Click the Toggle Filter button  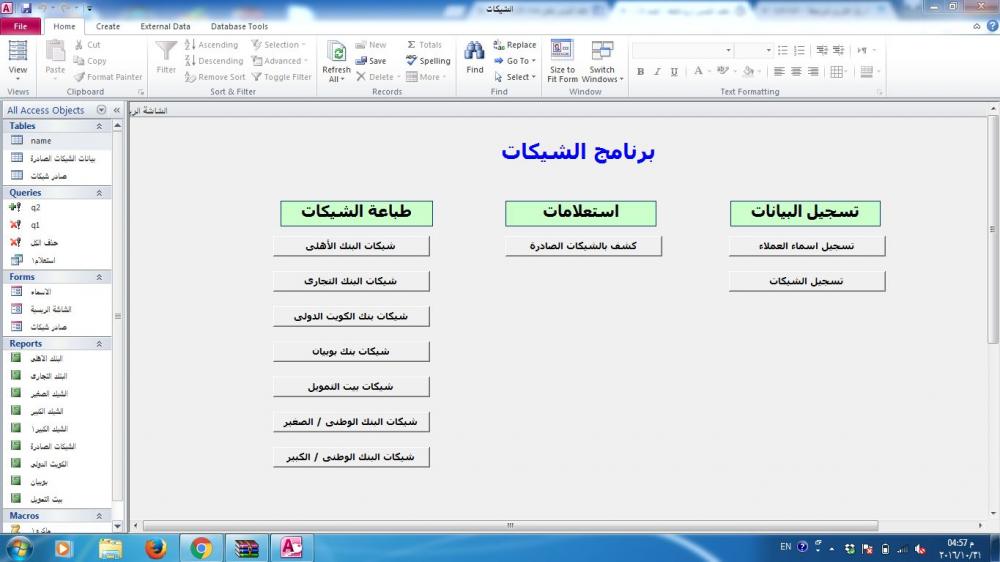282,77
